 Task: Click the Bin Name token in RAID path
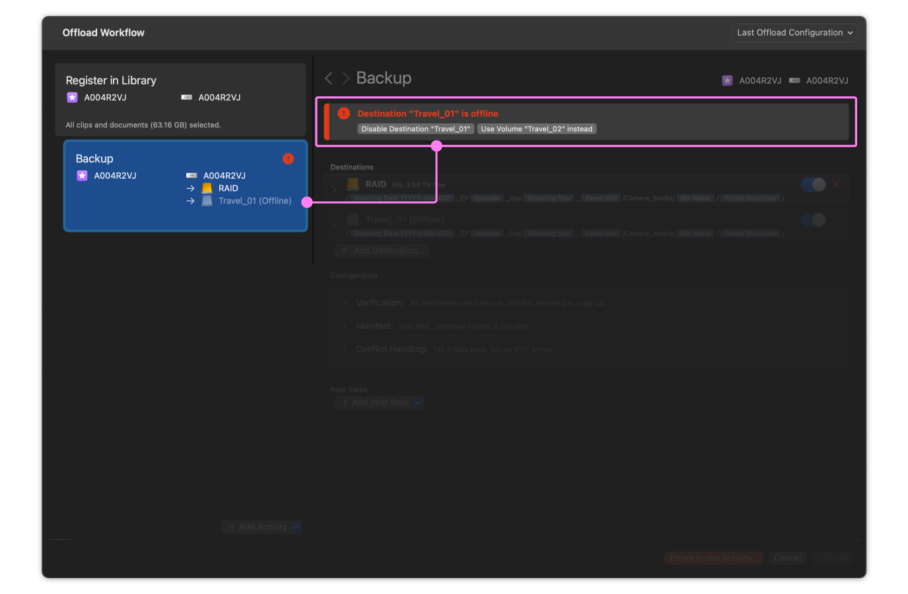695,199
